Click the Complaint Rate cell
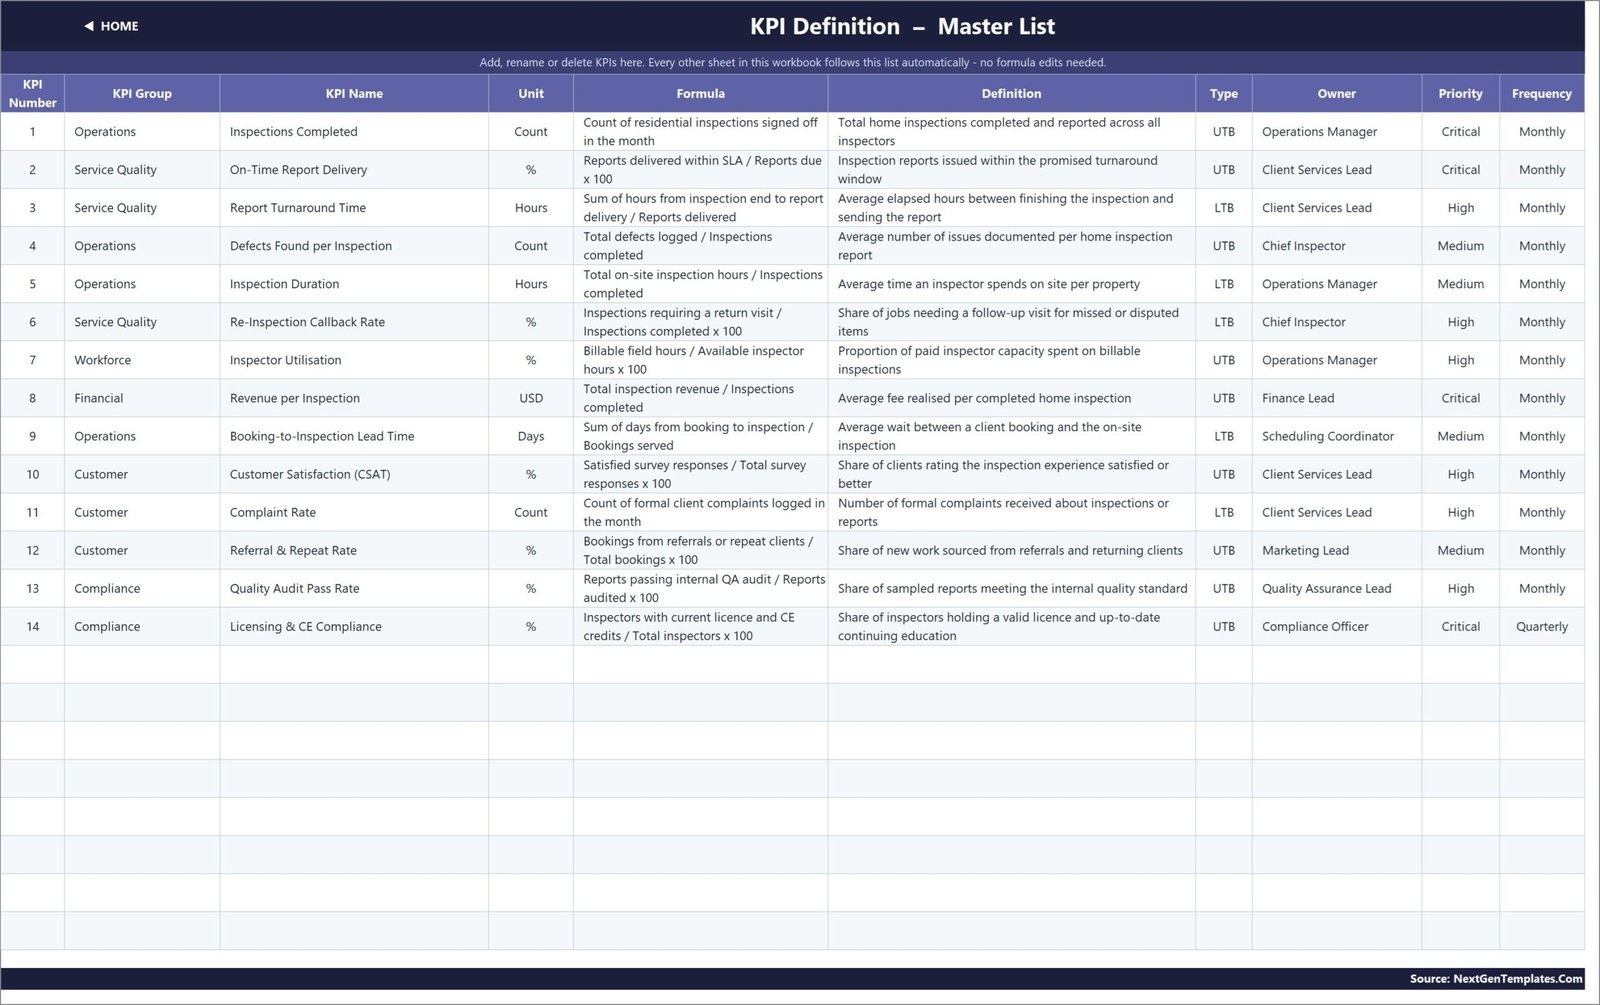The width and height of the screenshot is (1600, 1005). point(354,512)
